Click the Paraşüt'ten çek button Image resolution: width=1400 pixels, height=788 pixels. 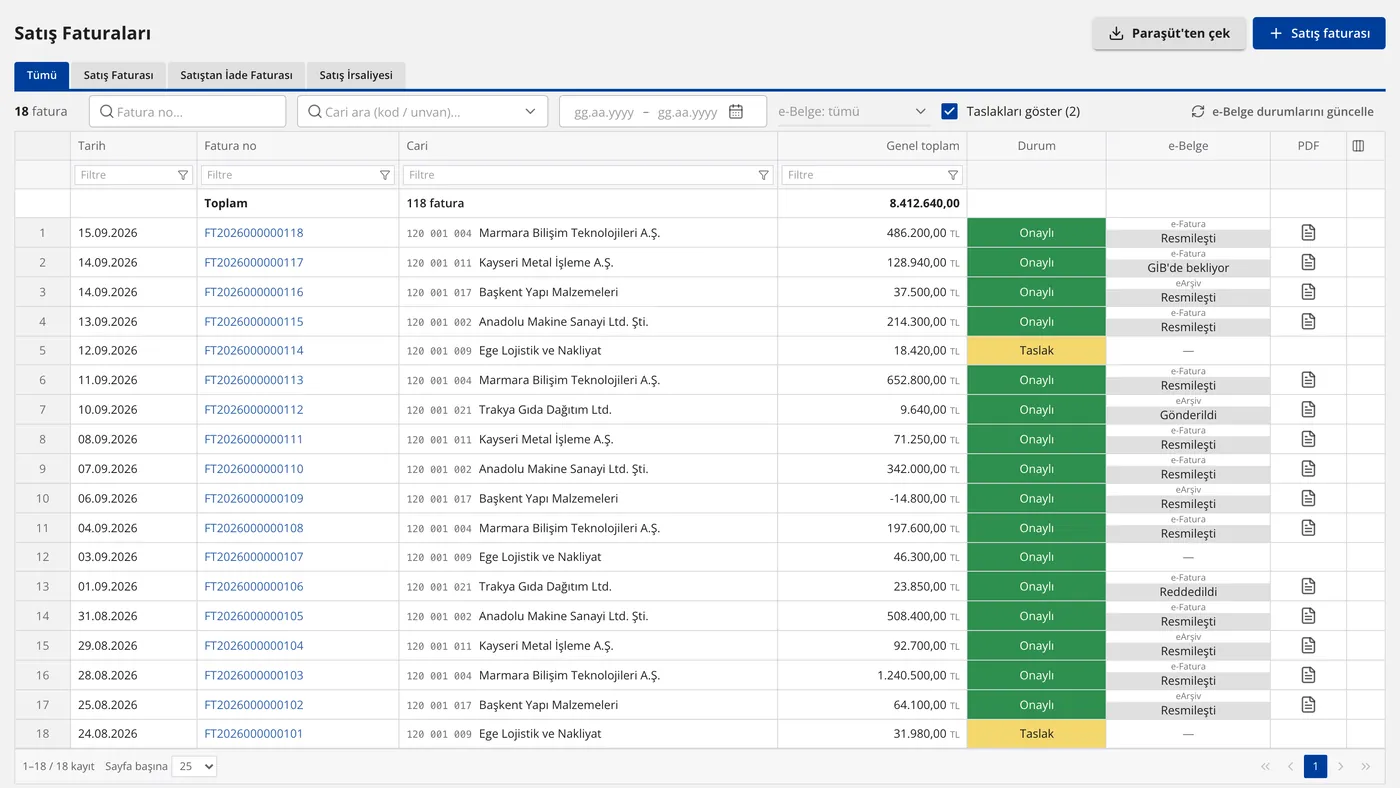pyautogui.click(x=1169, y=33)
